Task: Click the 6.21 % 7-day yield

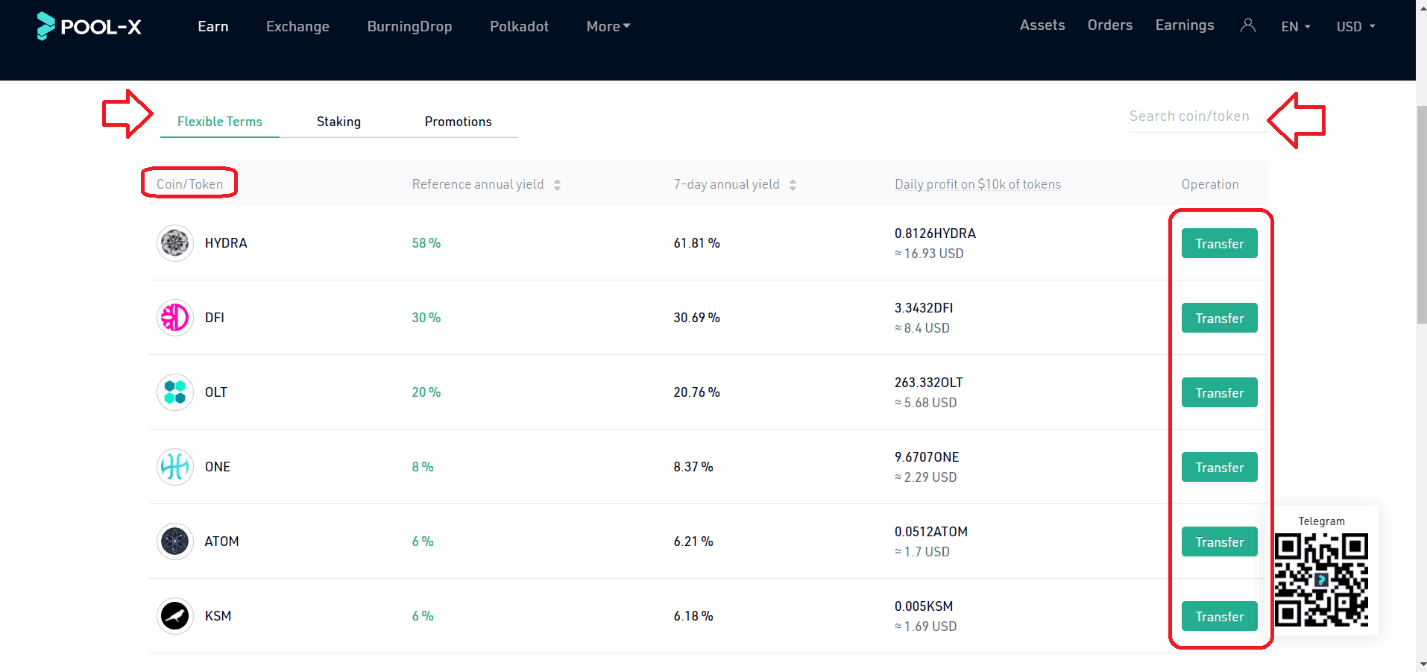Action: point(694,541)
